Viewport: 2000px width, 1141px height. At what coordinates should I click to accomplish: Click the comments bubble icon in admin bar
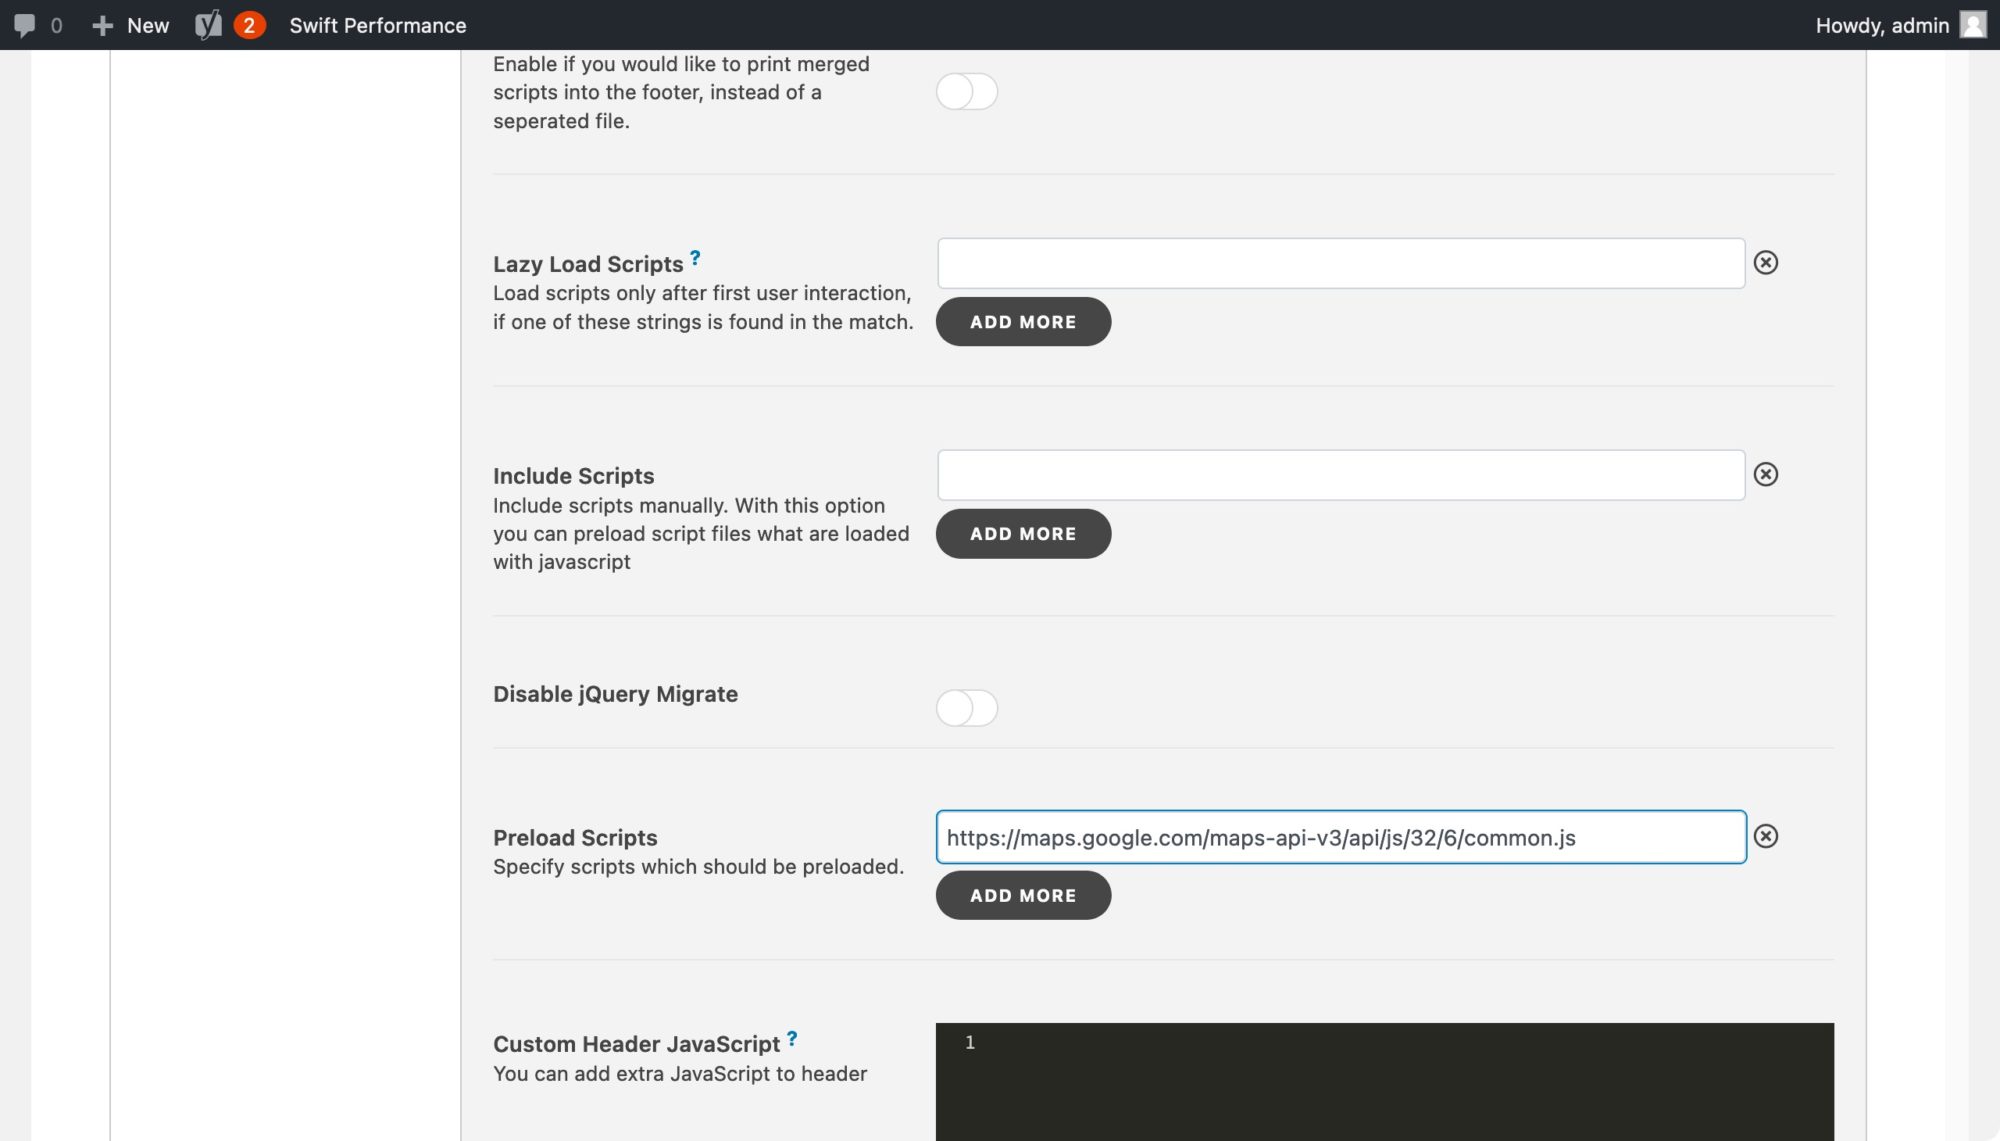(24, 24)
